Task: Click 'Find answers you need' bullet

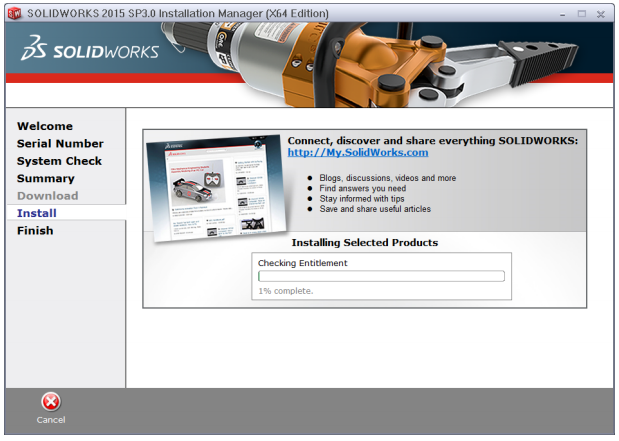Action: (x=362, y=188)
